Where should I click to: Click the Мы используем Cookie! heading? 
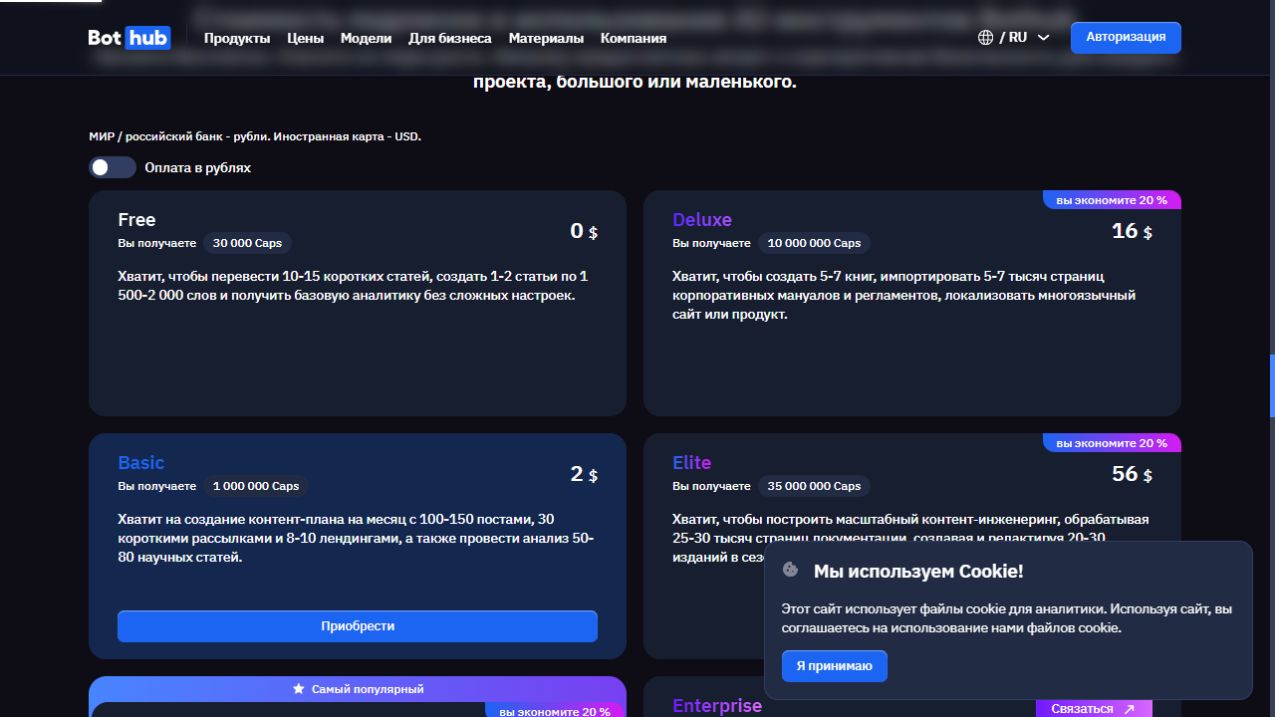[x=918, y=571]
